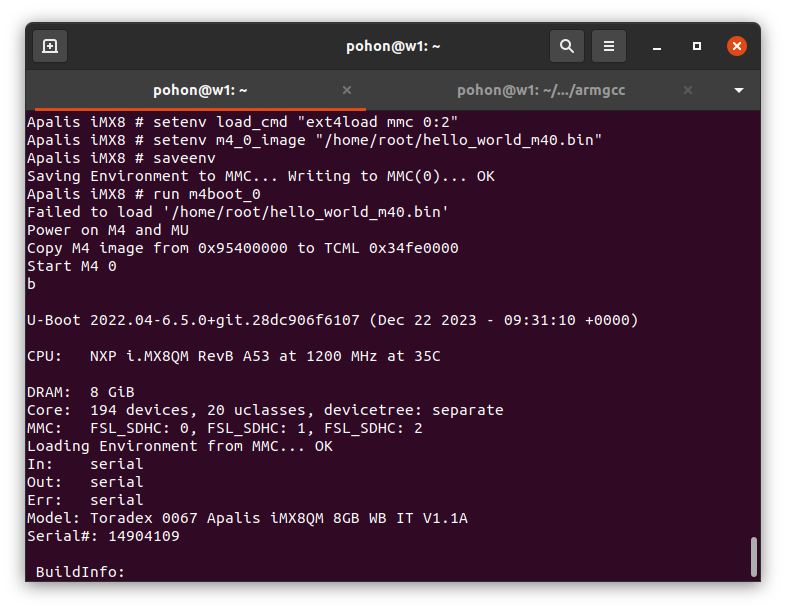Click the terminal scrollbar thumb

click(x=753, y=556)
